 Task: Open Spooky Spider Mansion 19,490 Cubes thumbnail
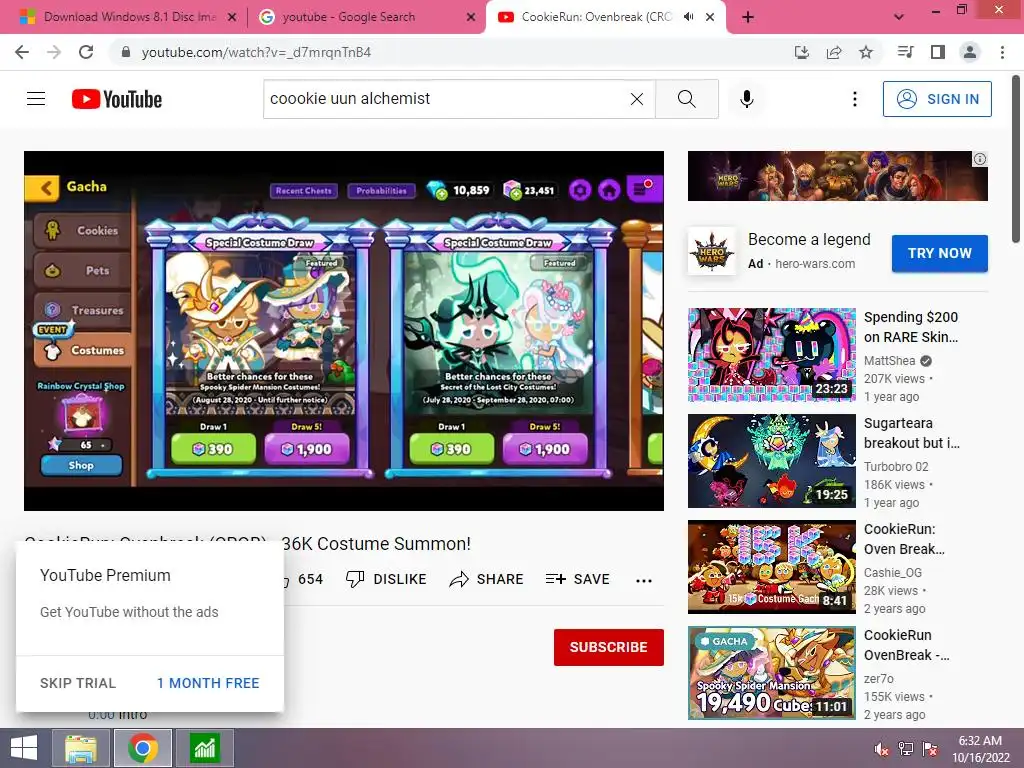click(x=772, y=673)
